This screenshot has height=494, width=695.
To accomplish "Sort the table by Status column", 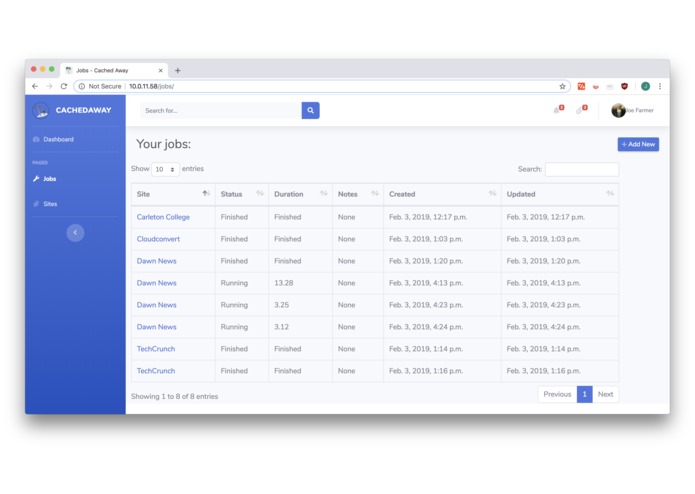I will click(242, 194).
